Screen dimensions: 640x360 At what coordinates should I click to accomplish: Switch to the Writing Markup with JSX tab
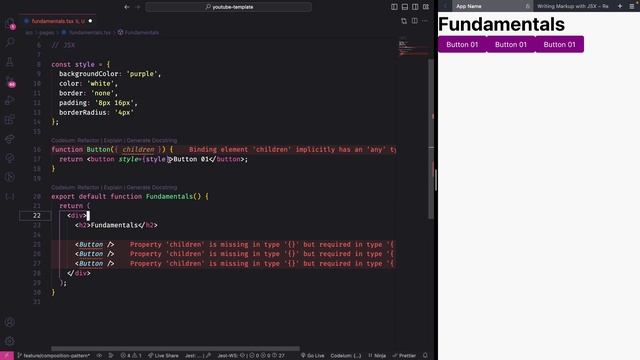click(573, 6)
